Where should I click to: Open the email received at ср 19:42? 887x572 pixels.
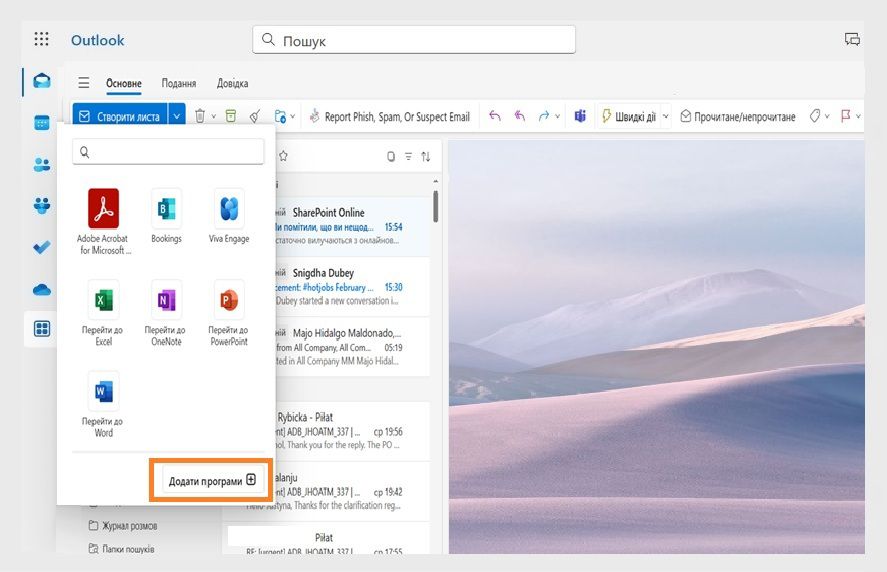pos(352,492)
